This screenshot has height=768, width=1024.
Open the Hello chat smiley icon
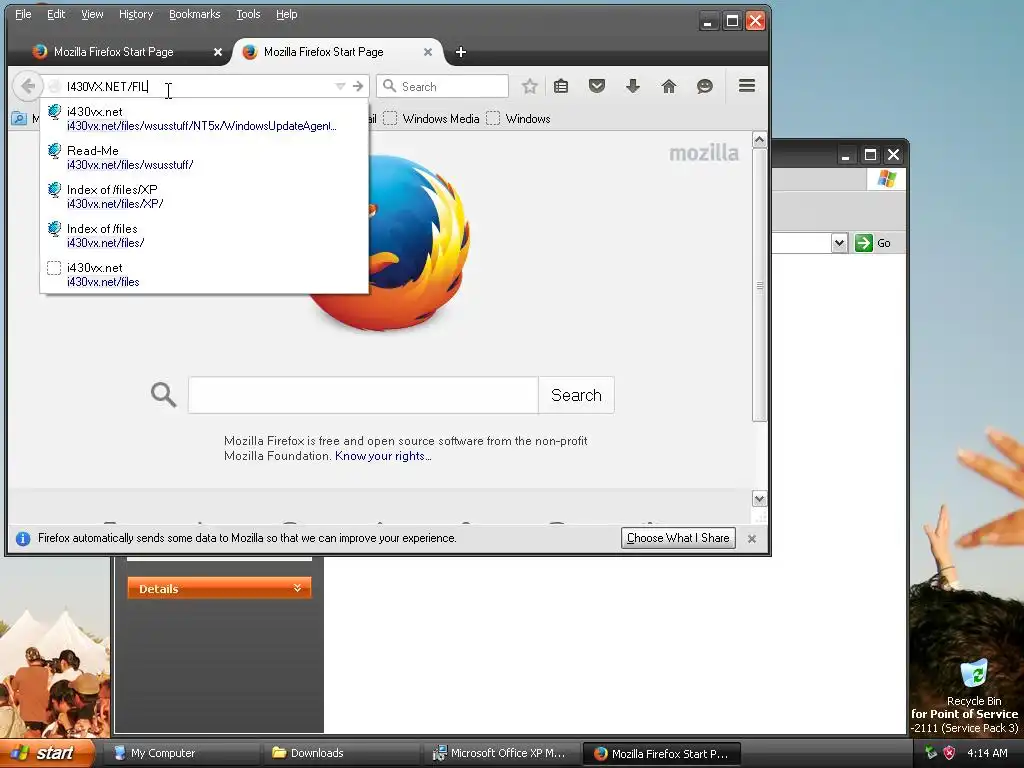(704, 86)
